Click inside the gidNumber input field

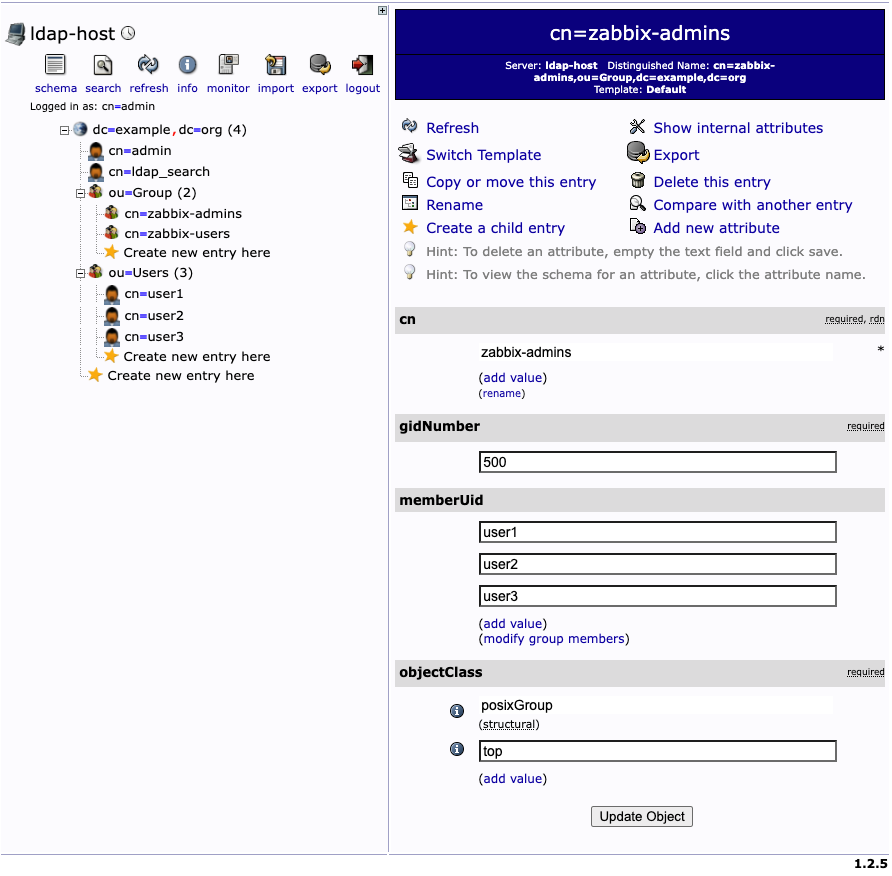657,461
